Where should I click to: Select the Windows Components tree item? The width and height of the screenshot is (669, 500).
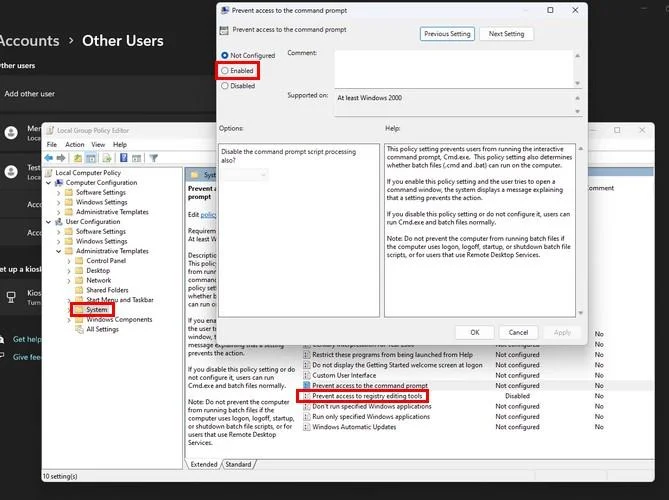click(119, 320)
